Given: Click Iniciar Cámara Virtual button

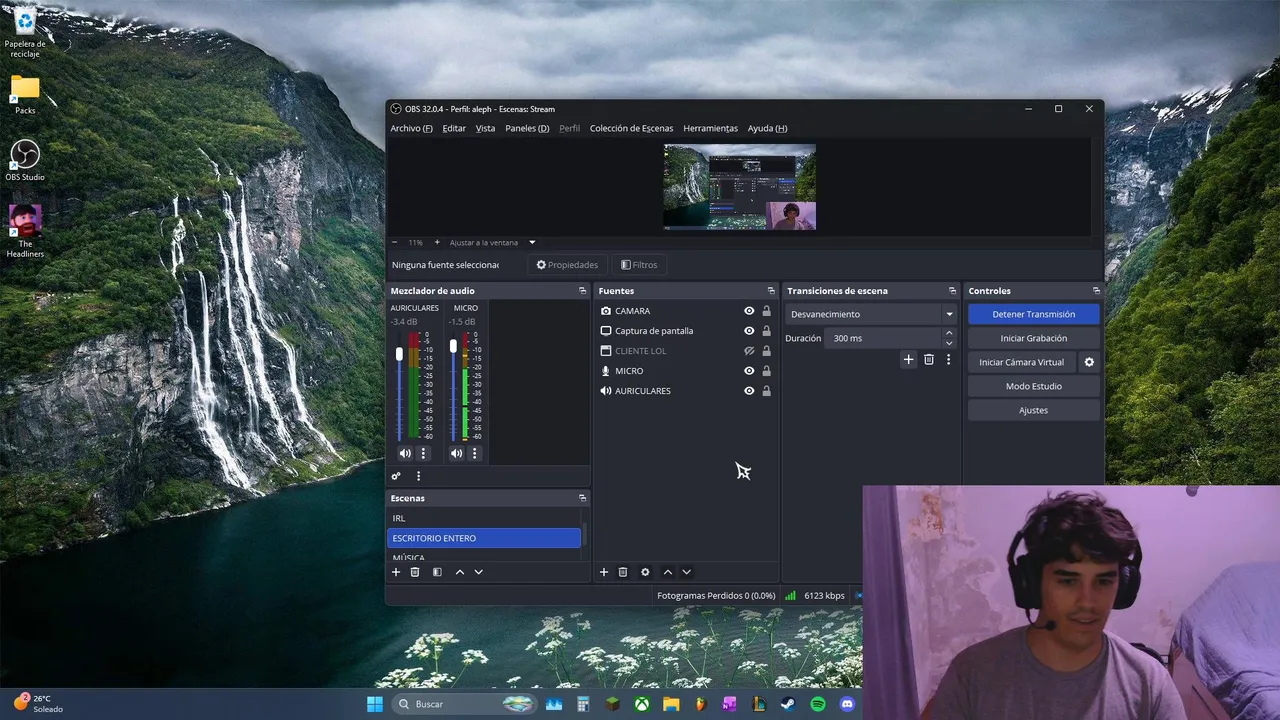Looking at the screenshot, I should coord(1021,362).
